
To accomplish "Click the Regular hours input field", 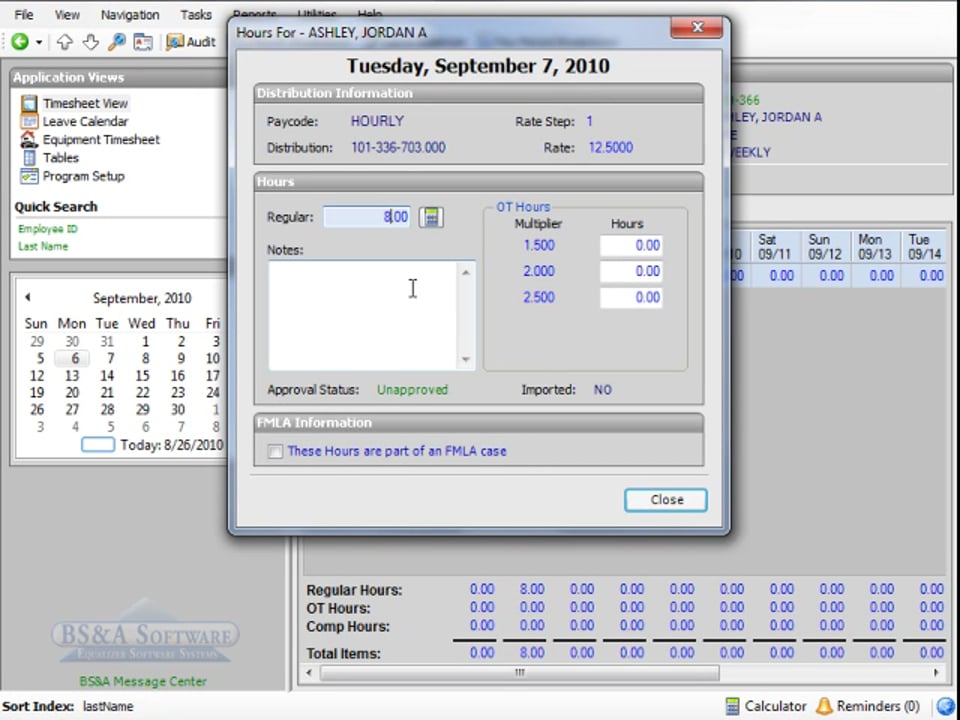I will point(367,217).
